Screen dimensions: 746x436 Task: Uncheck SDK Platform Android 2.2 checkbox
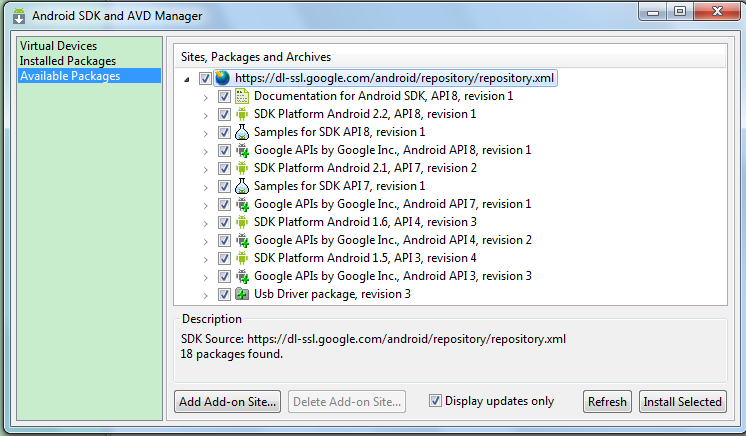point(224,115)
